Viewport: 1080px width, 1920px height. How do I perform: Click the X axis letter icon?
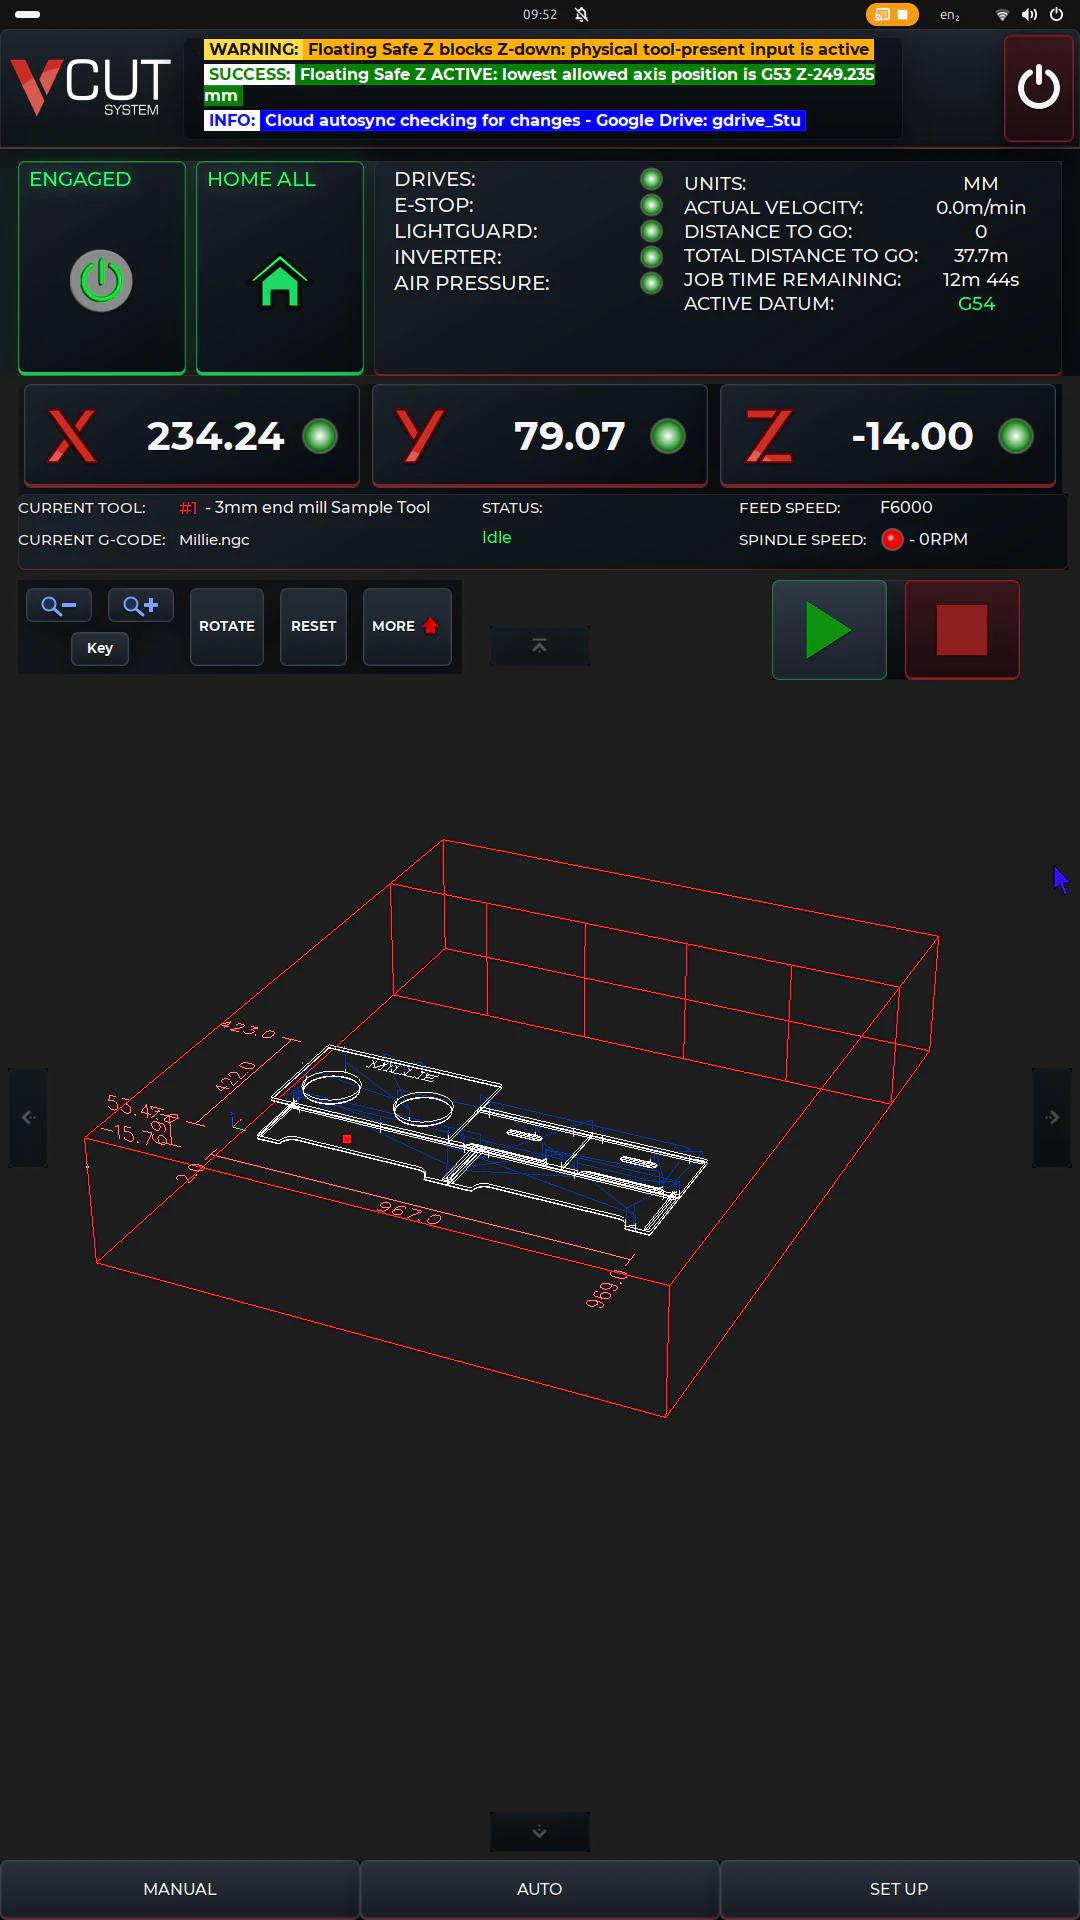[x=73, y=436]
